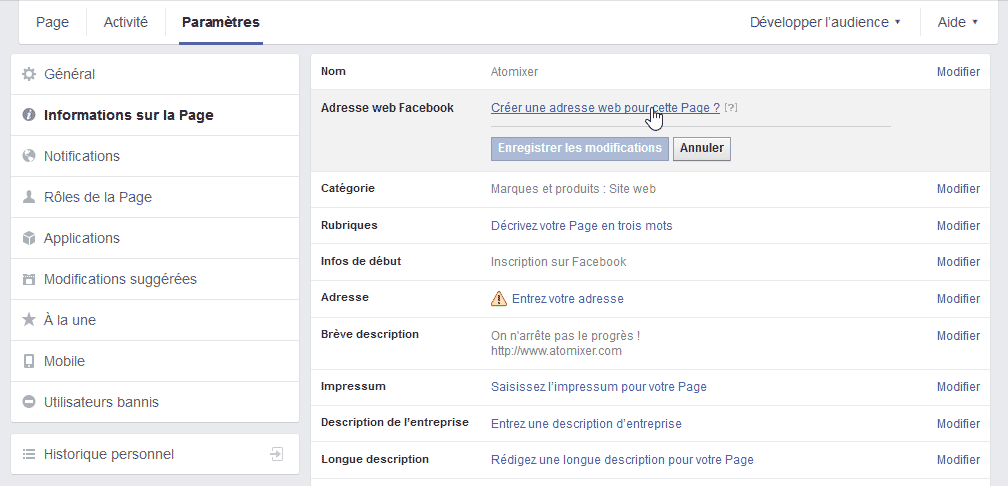Cancel editing with the Annuler button
Screen dimensions: 1008x486
click(x=702, y=148)
